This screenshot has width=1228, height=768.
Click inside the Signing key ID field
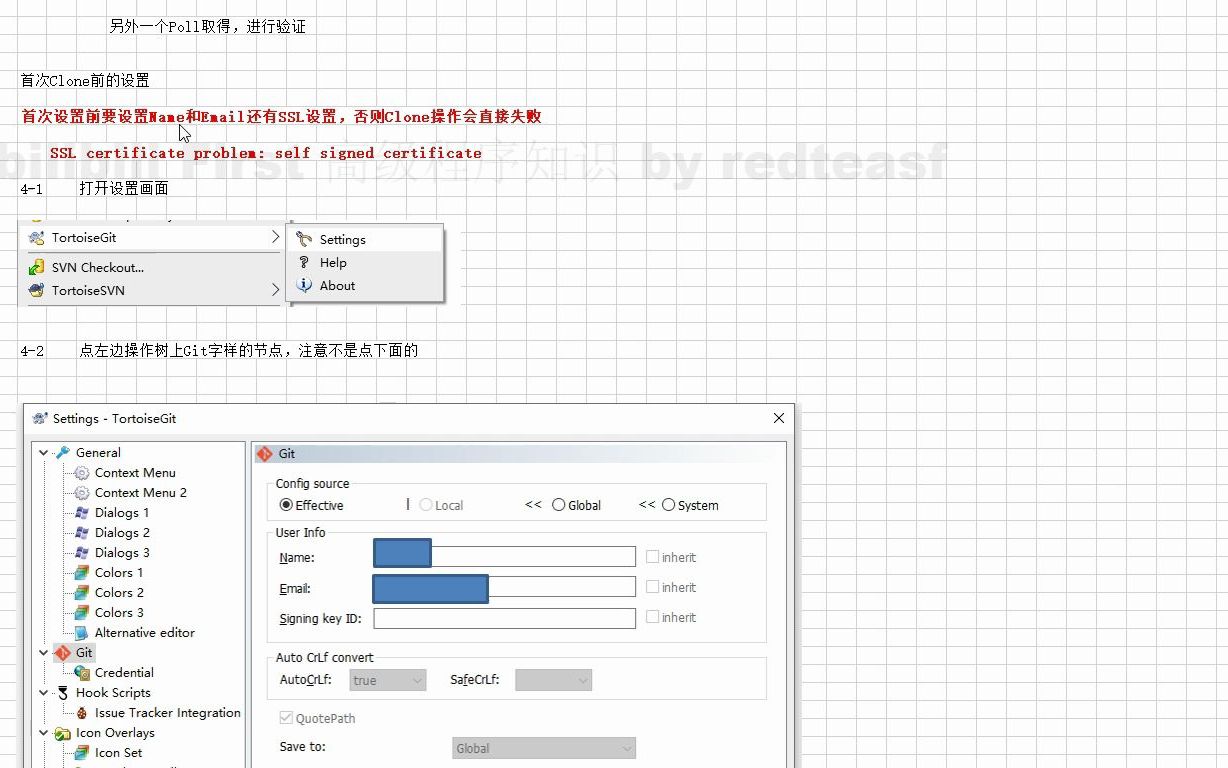(x=504, y=618)
